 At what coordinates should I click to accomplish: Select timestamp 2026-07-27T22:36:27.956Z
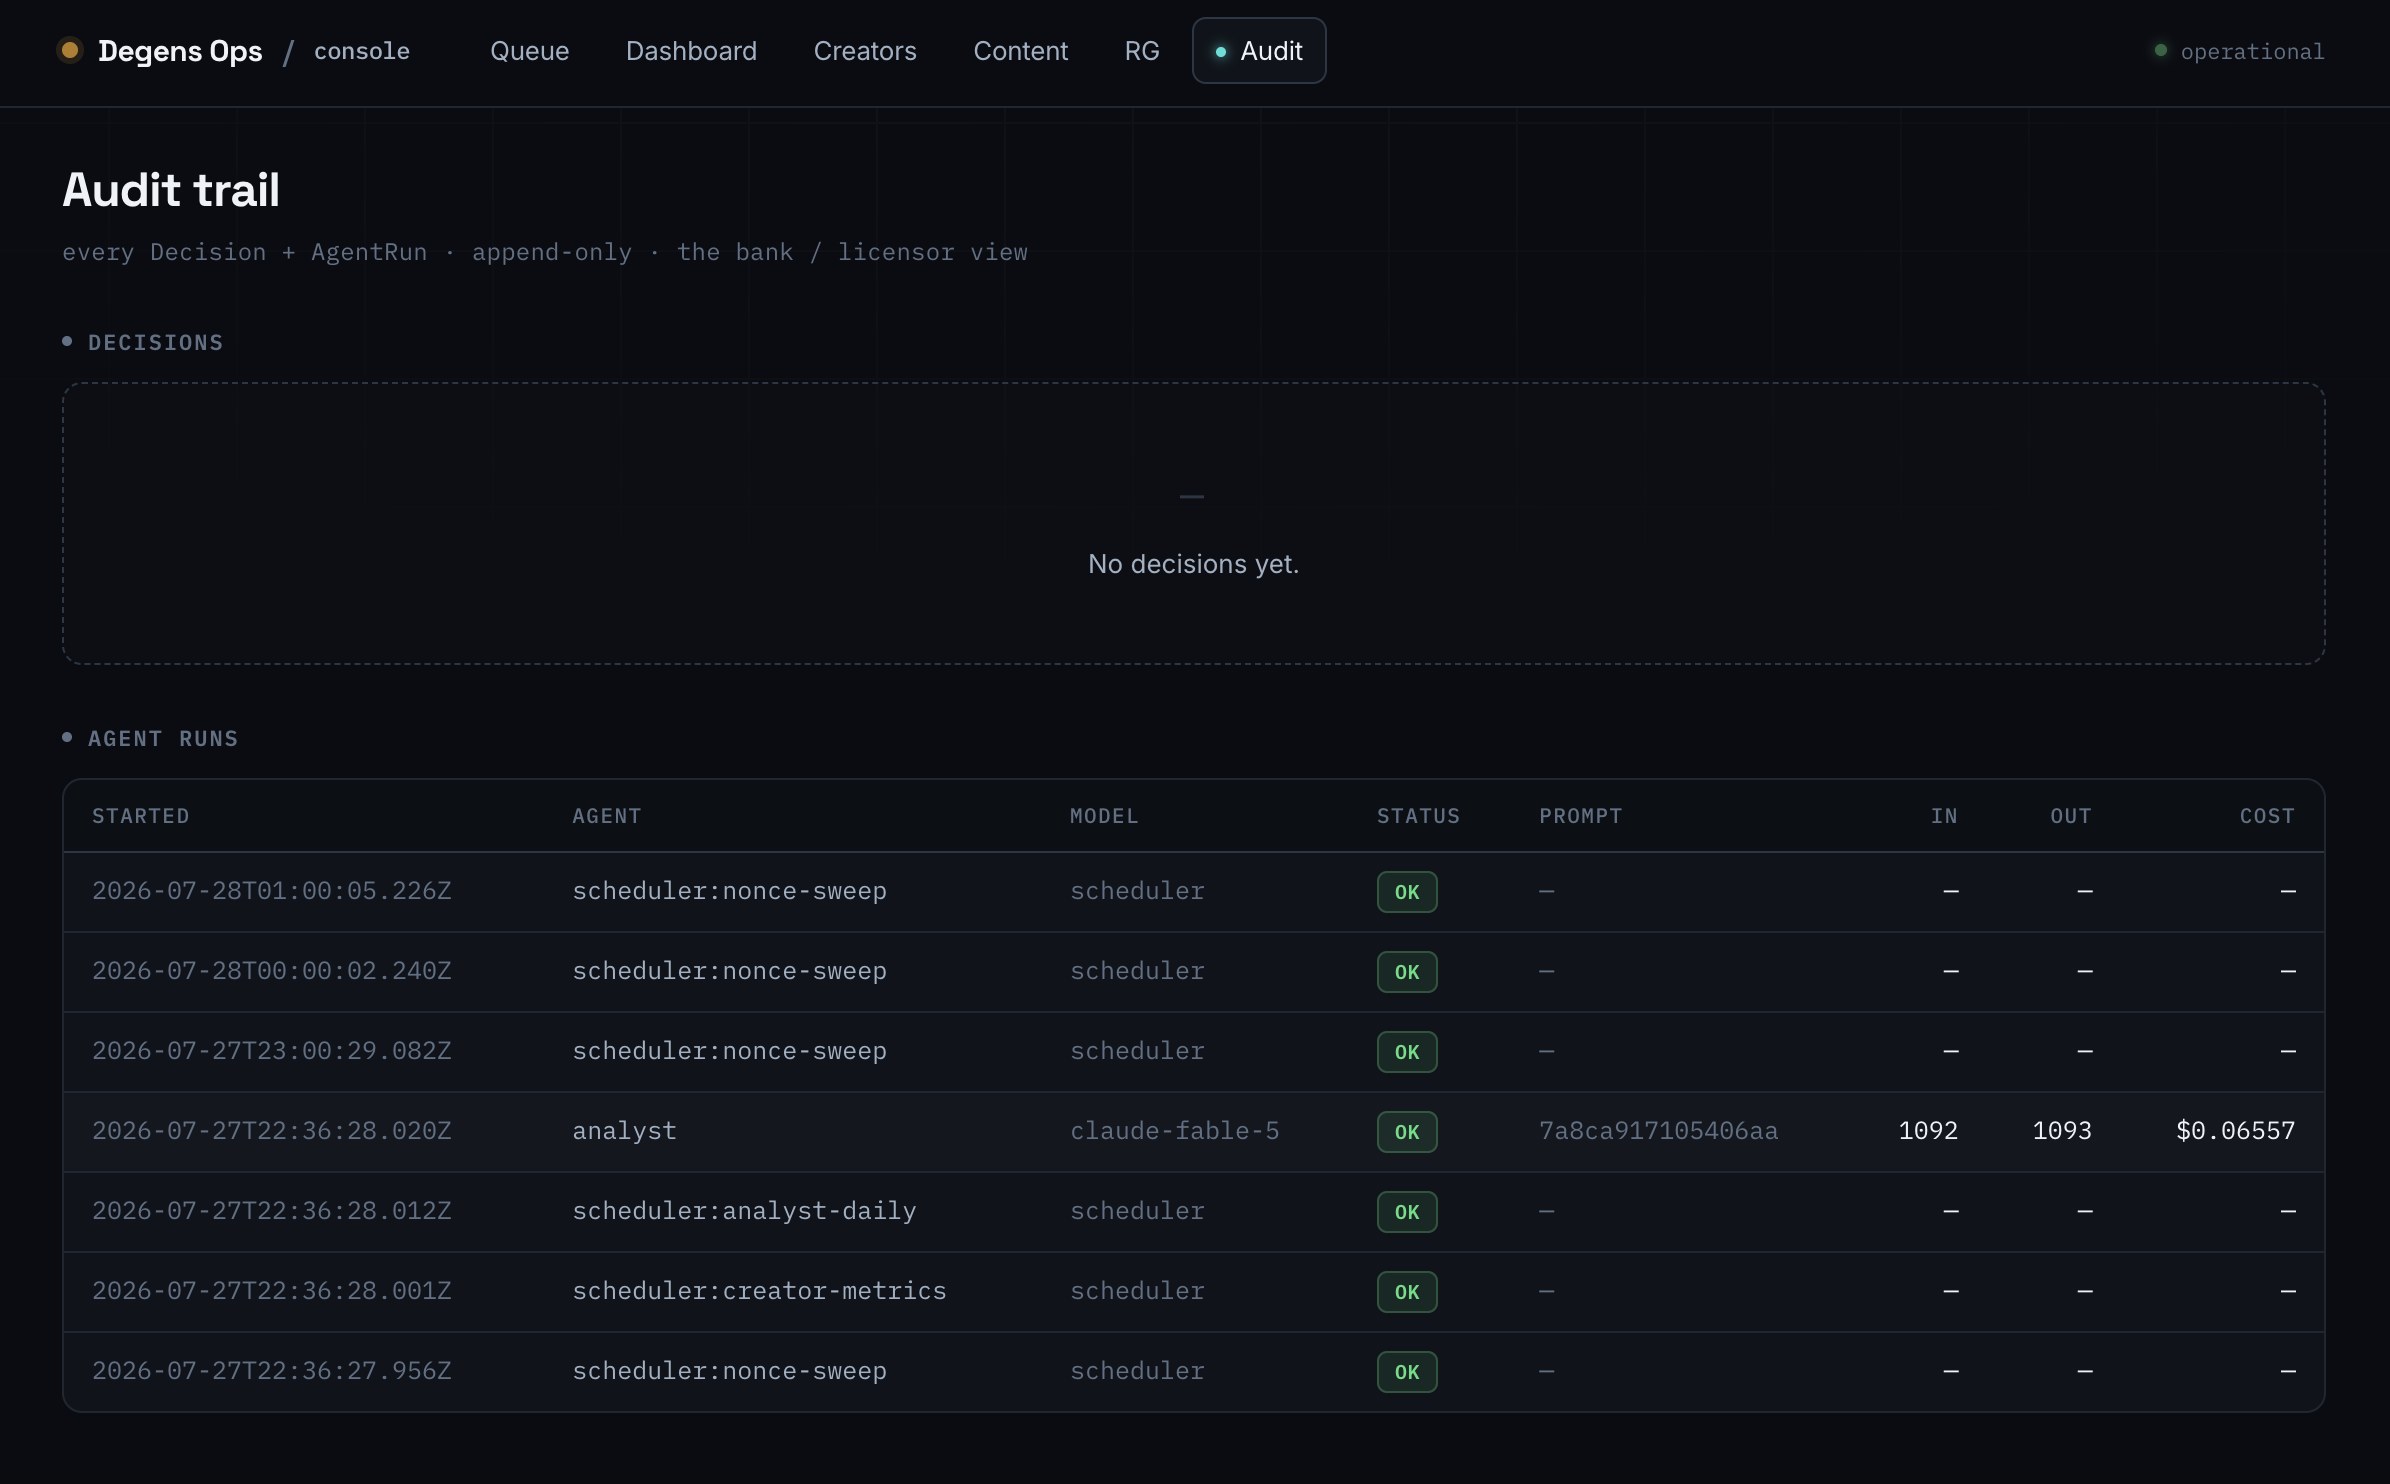tap(272, 1371)
